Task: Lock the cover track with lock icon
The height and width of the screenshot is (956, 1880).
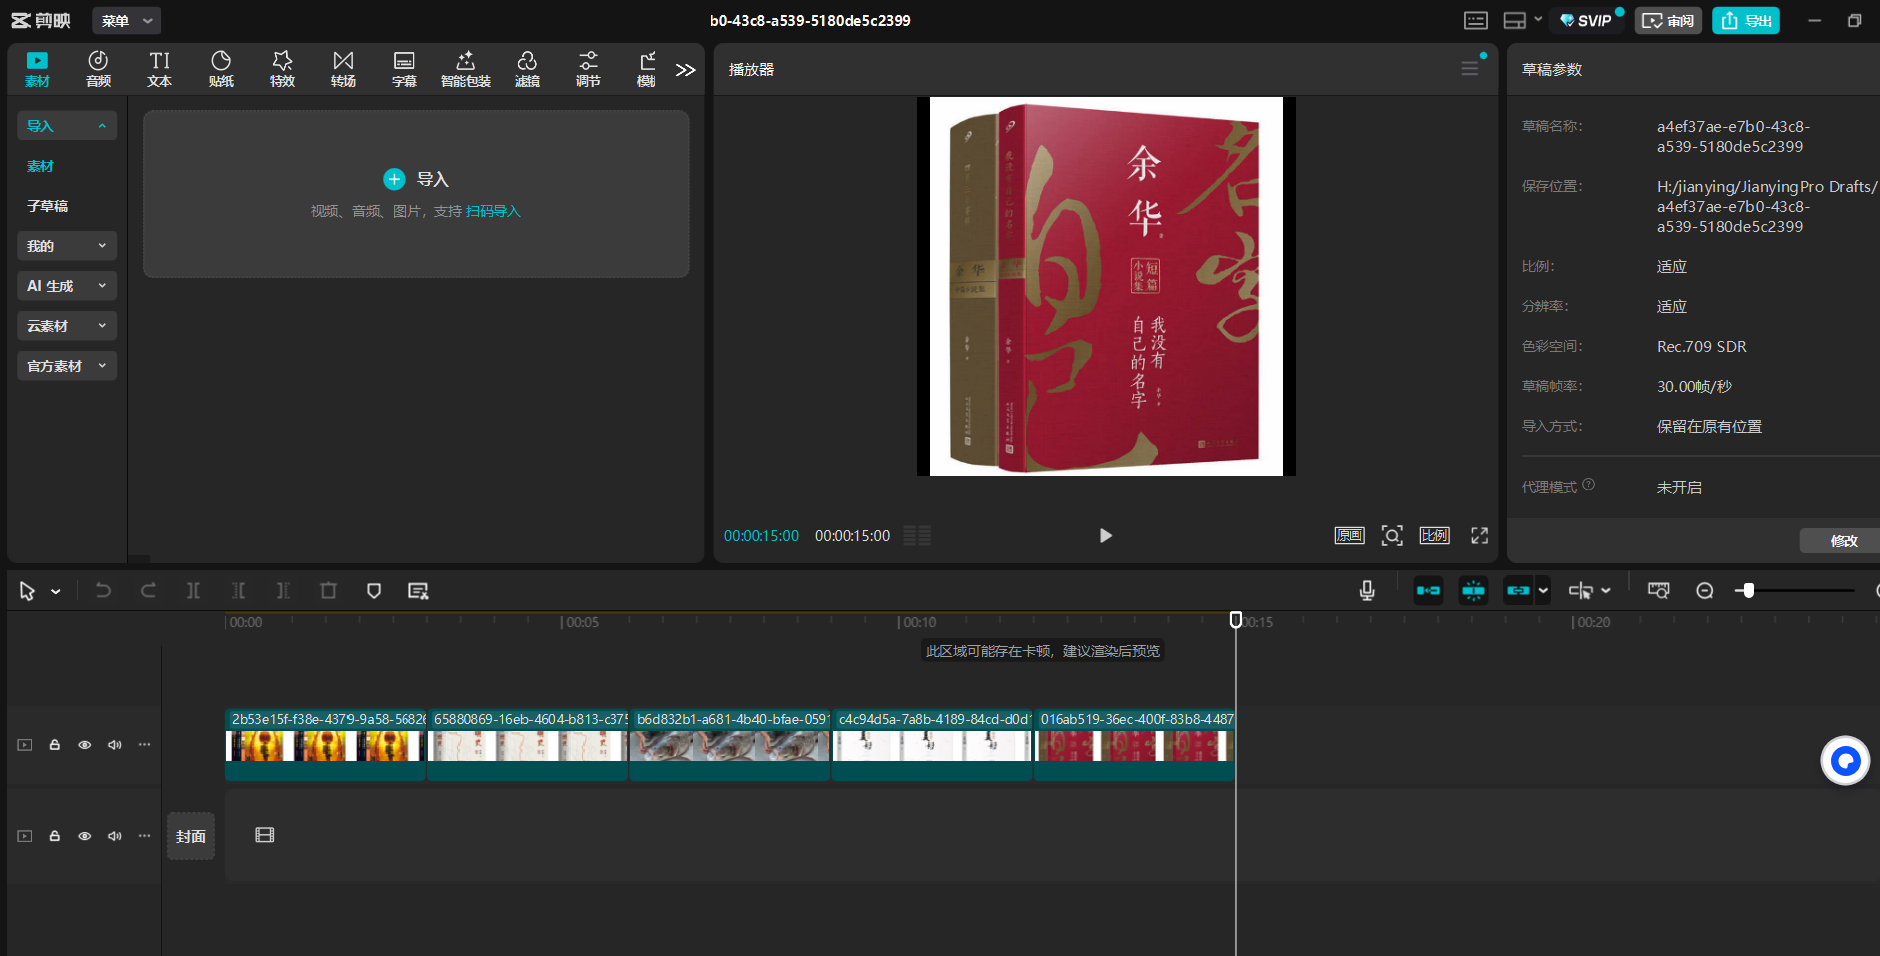Action: tap(55, 836)
